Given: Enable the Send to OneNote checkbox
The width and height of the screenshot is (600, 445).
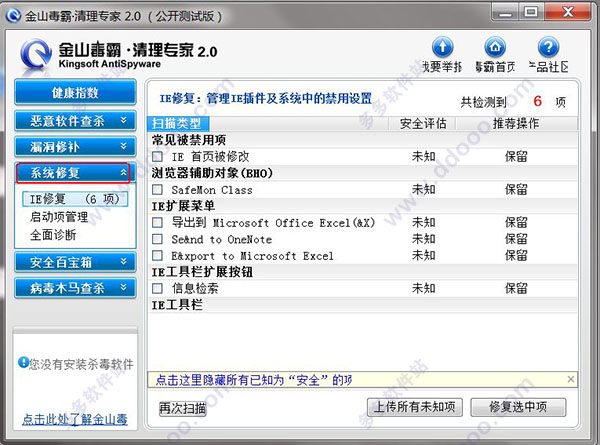Looking at the screenshot, I should click(x=157, y=239).
